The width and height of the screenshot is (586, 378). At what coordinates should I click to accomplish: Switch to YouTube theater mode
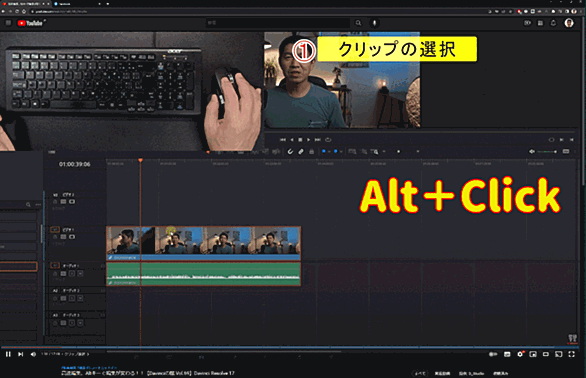(x=546, y=354)
